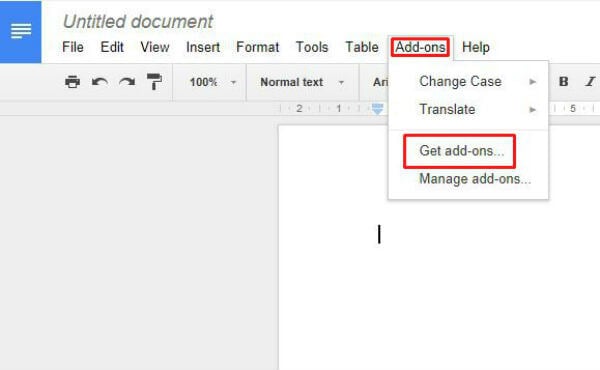
Task: Toggle Italic formatting button
Action: (x=590, y=81)
